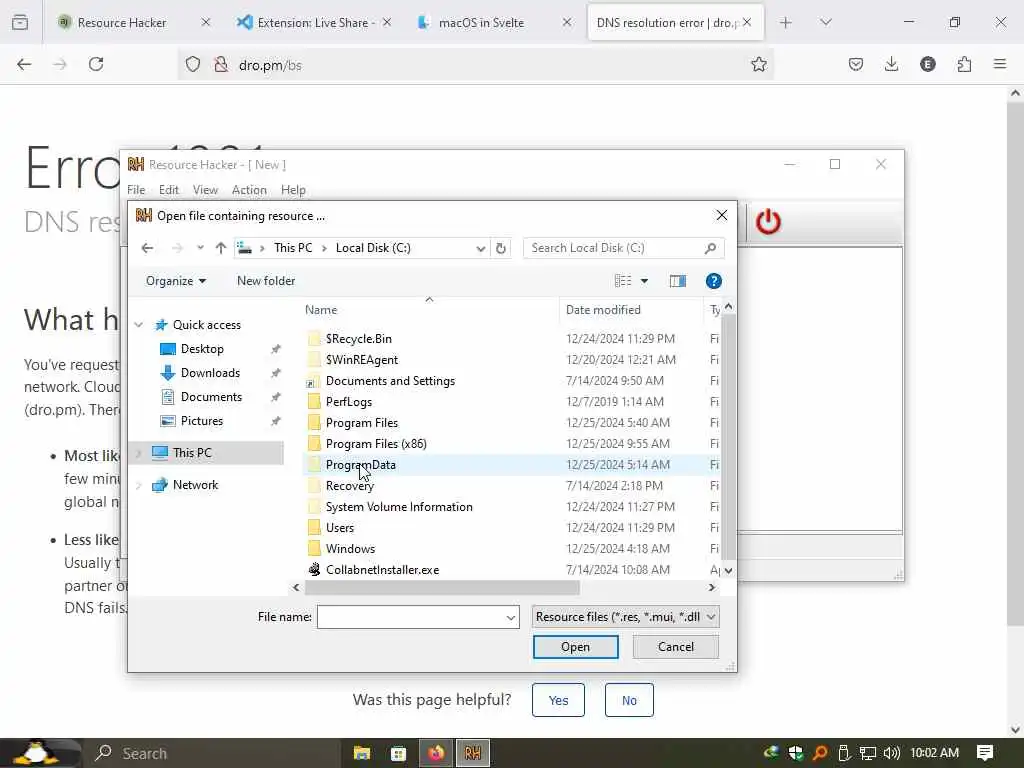Click the File name input field
Viewport: 1024px width, 768px height.
411,617
